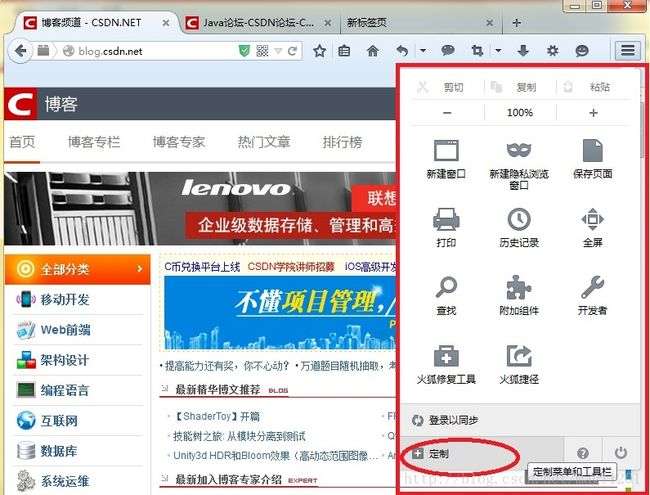Open the downloads arrow icon
The image size is (650, 495).
(x=523, y=51)
